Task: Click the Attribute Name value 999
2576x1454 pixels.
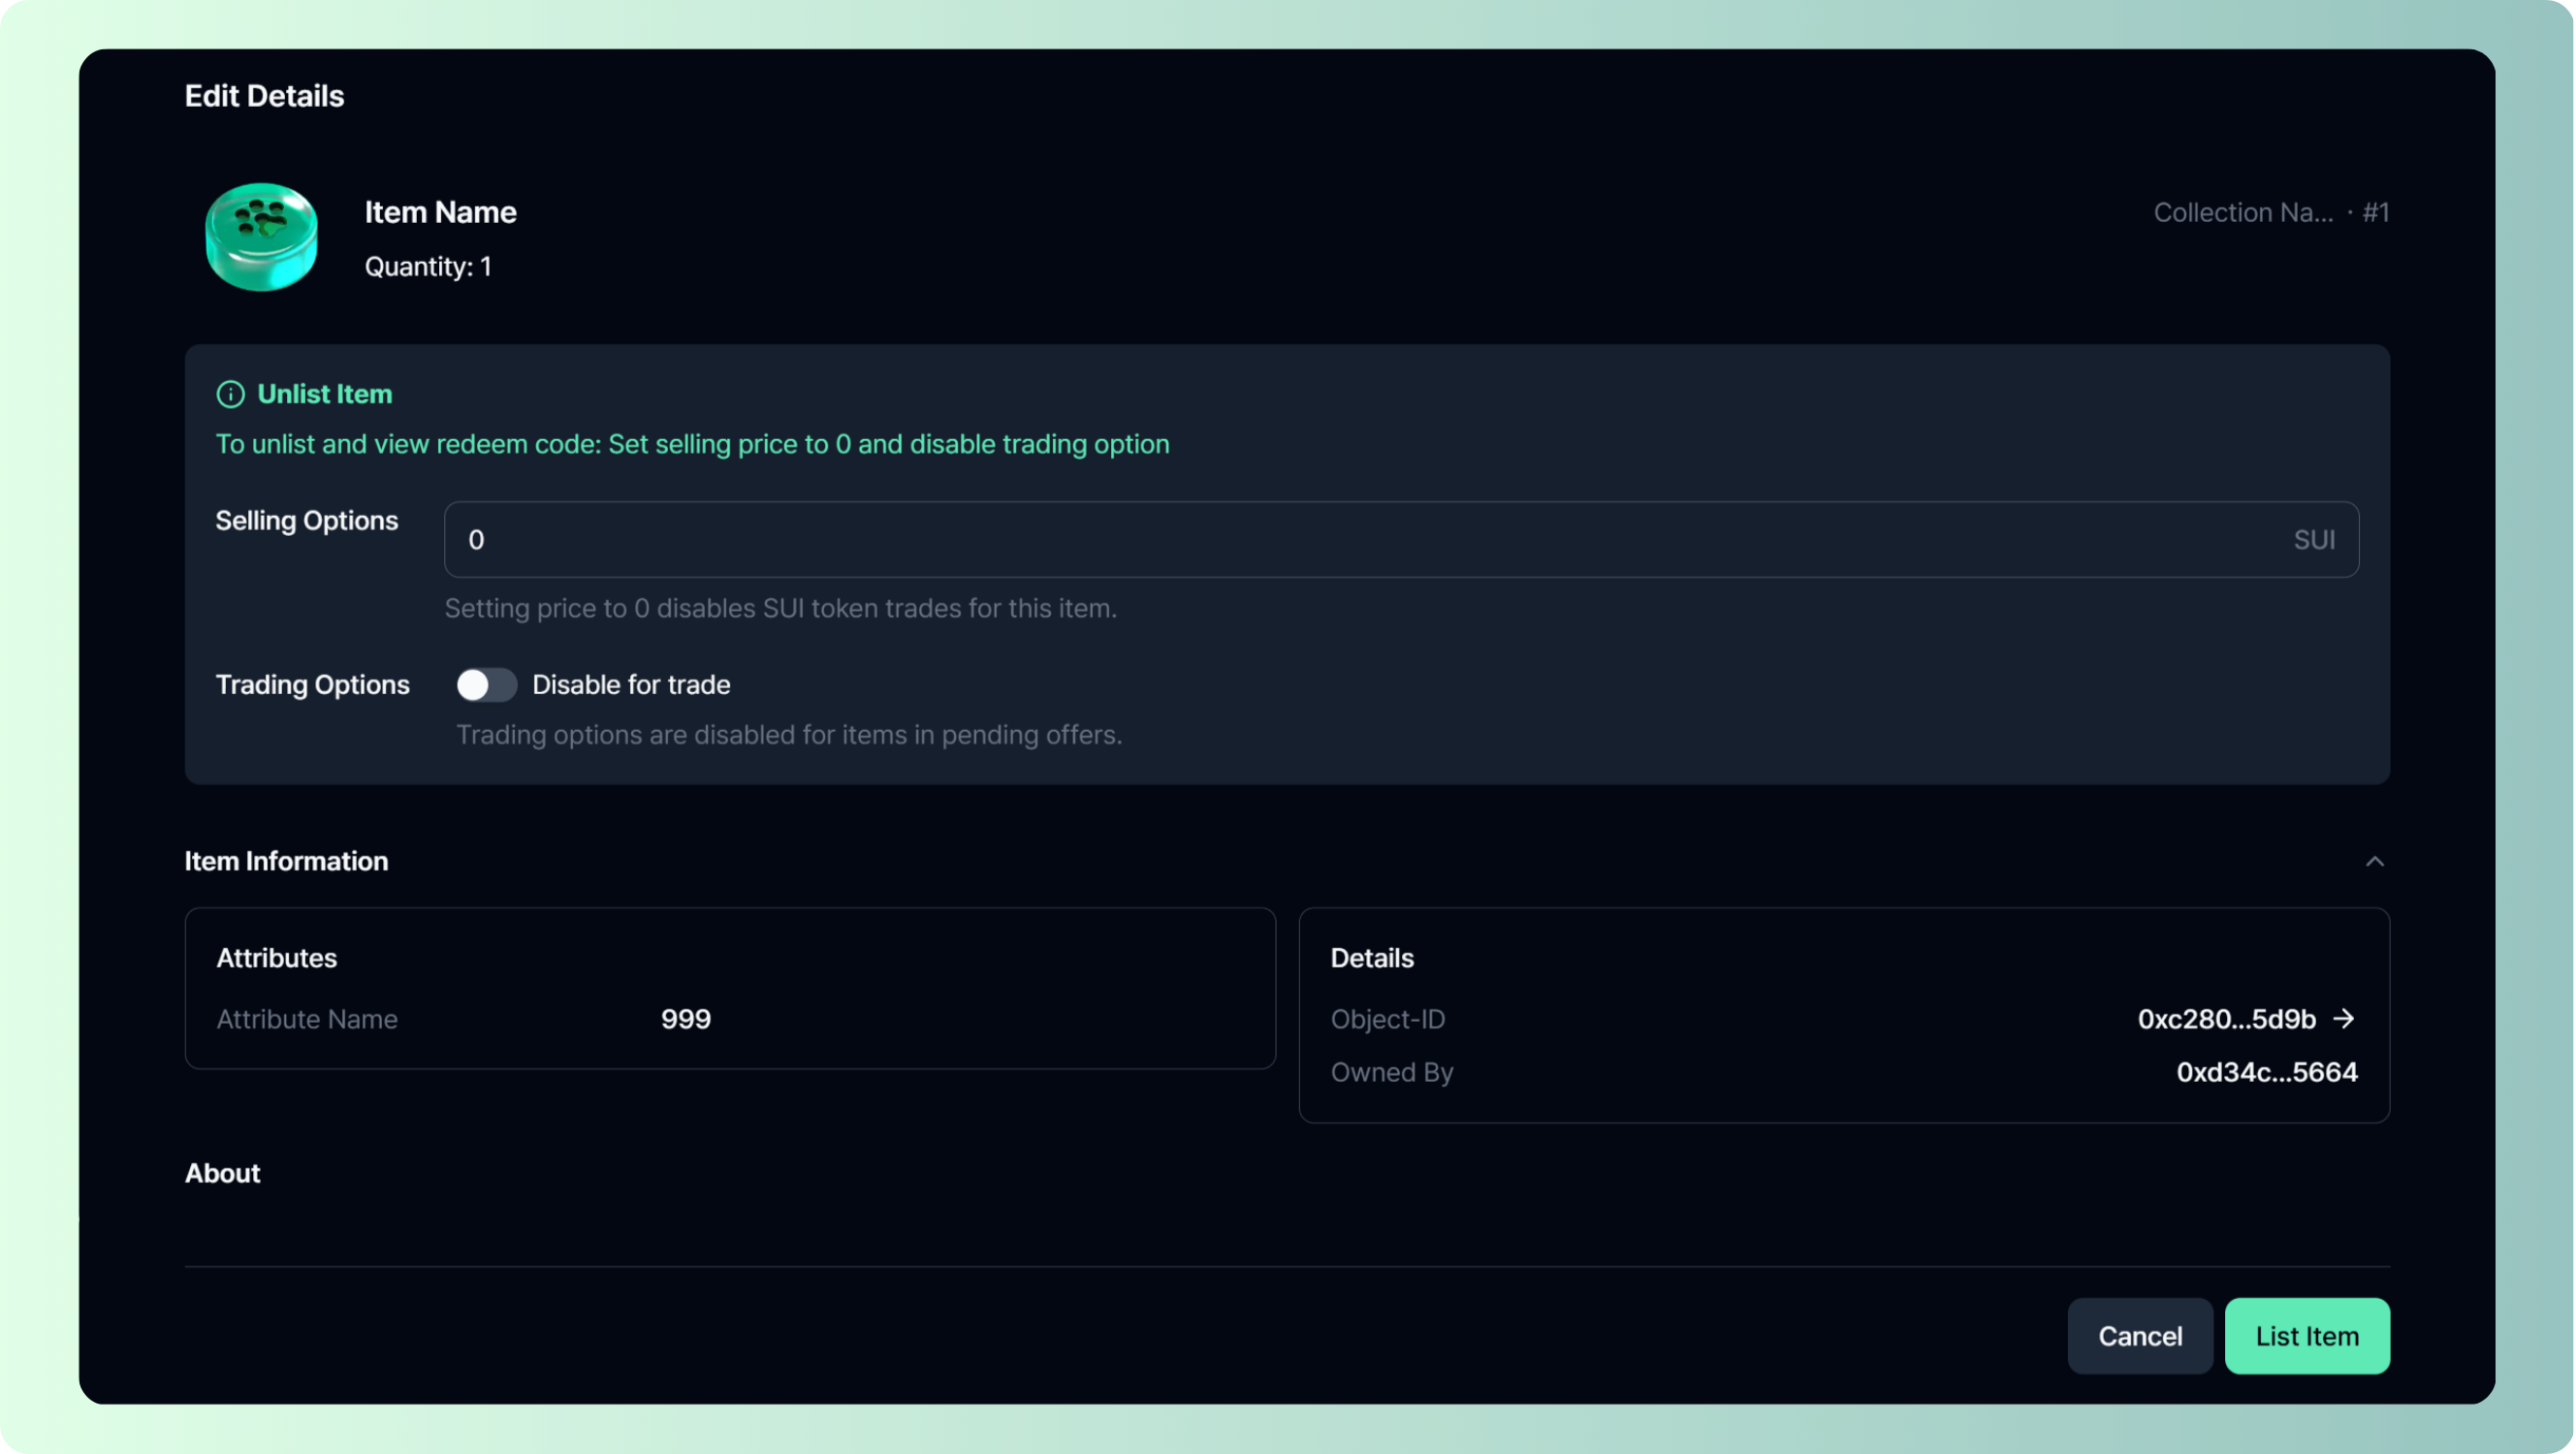Action: pos(686,1019)
